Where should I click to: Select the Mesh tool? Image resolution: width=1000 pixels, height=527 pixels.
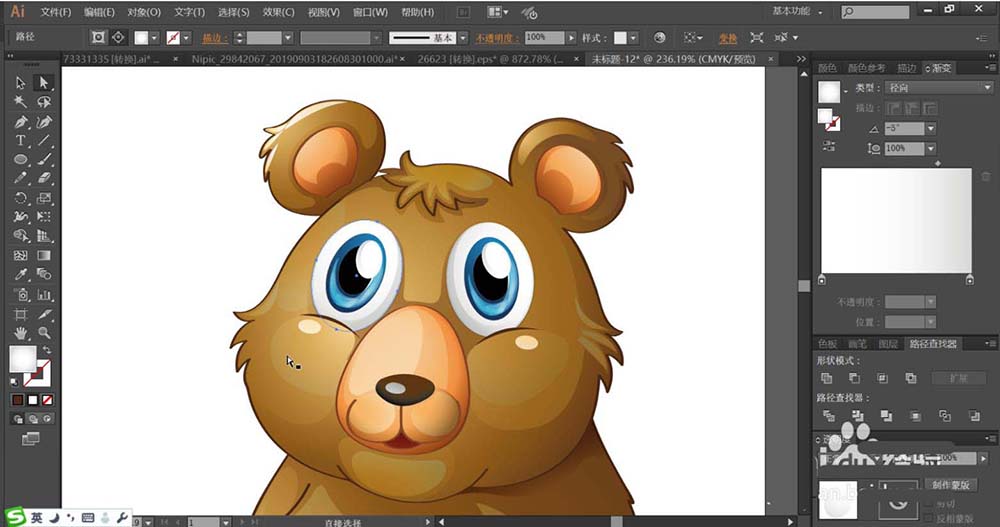coord(20,255)
